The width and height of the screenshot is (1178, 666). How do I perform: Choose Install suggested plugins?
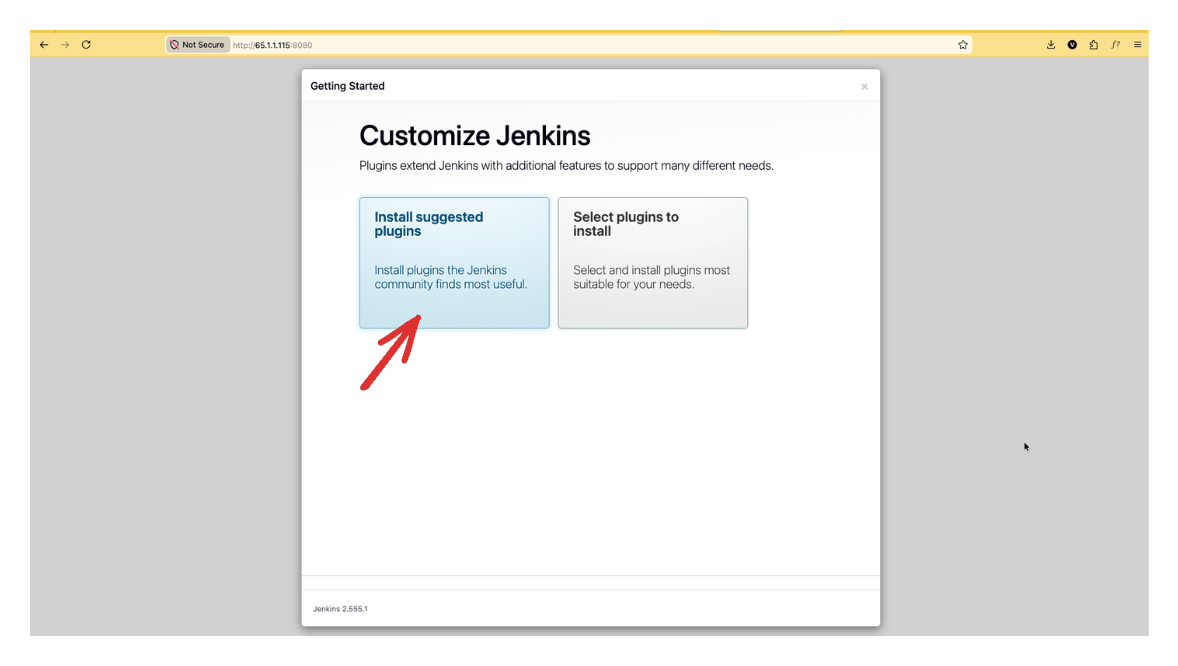(454, 263)
